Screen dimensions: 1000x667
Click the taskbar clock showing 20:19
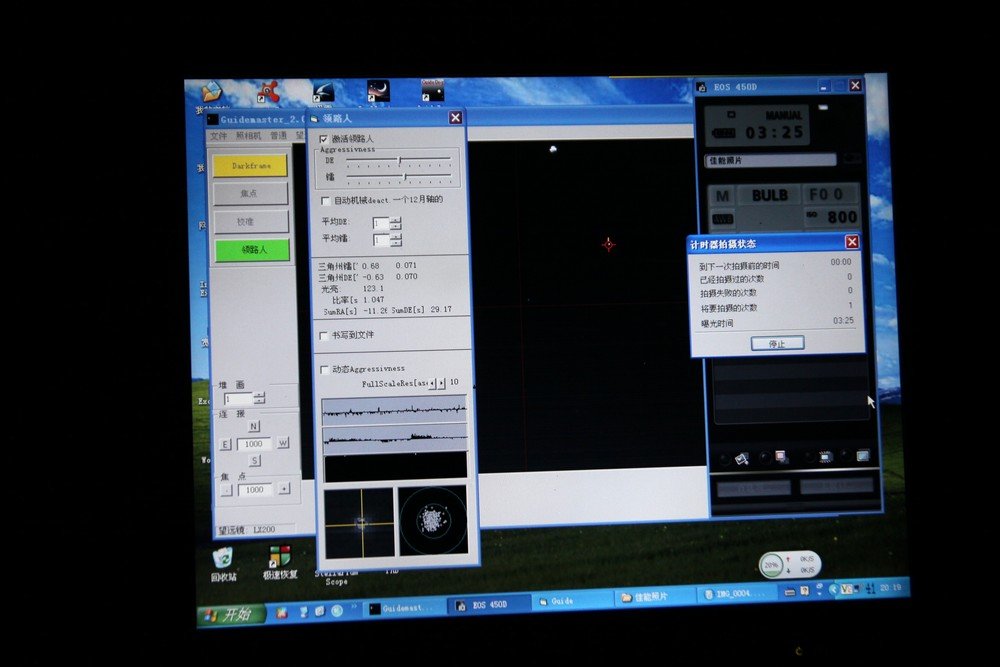tap(891, 587)
